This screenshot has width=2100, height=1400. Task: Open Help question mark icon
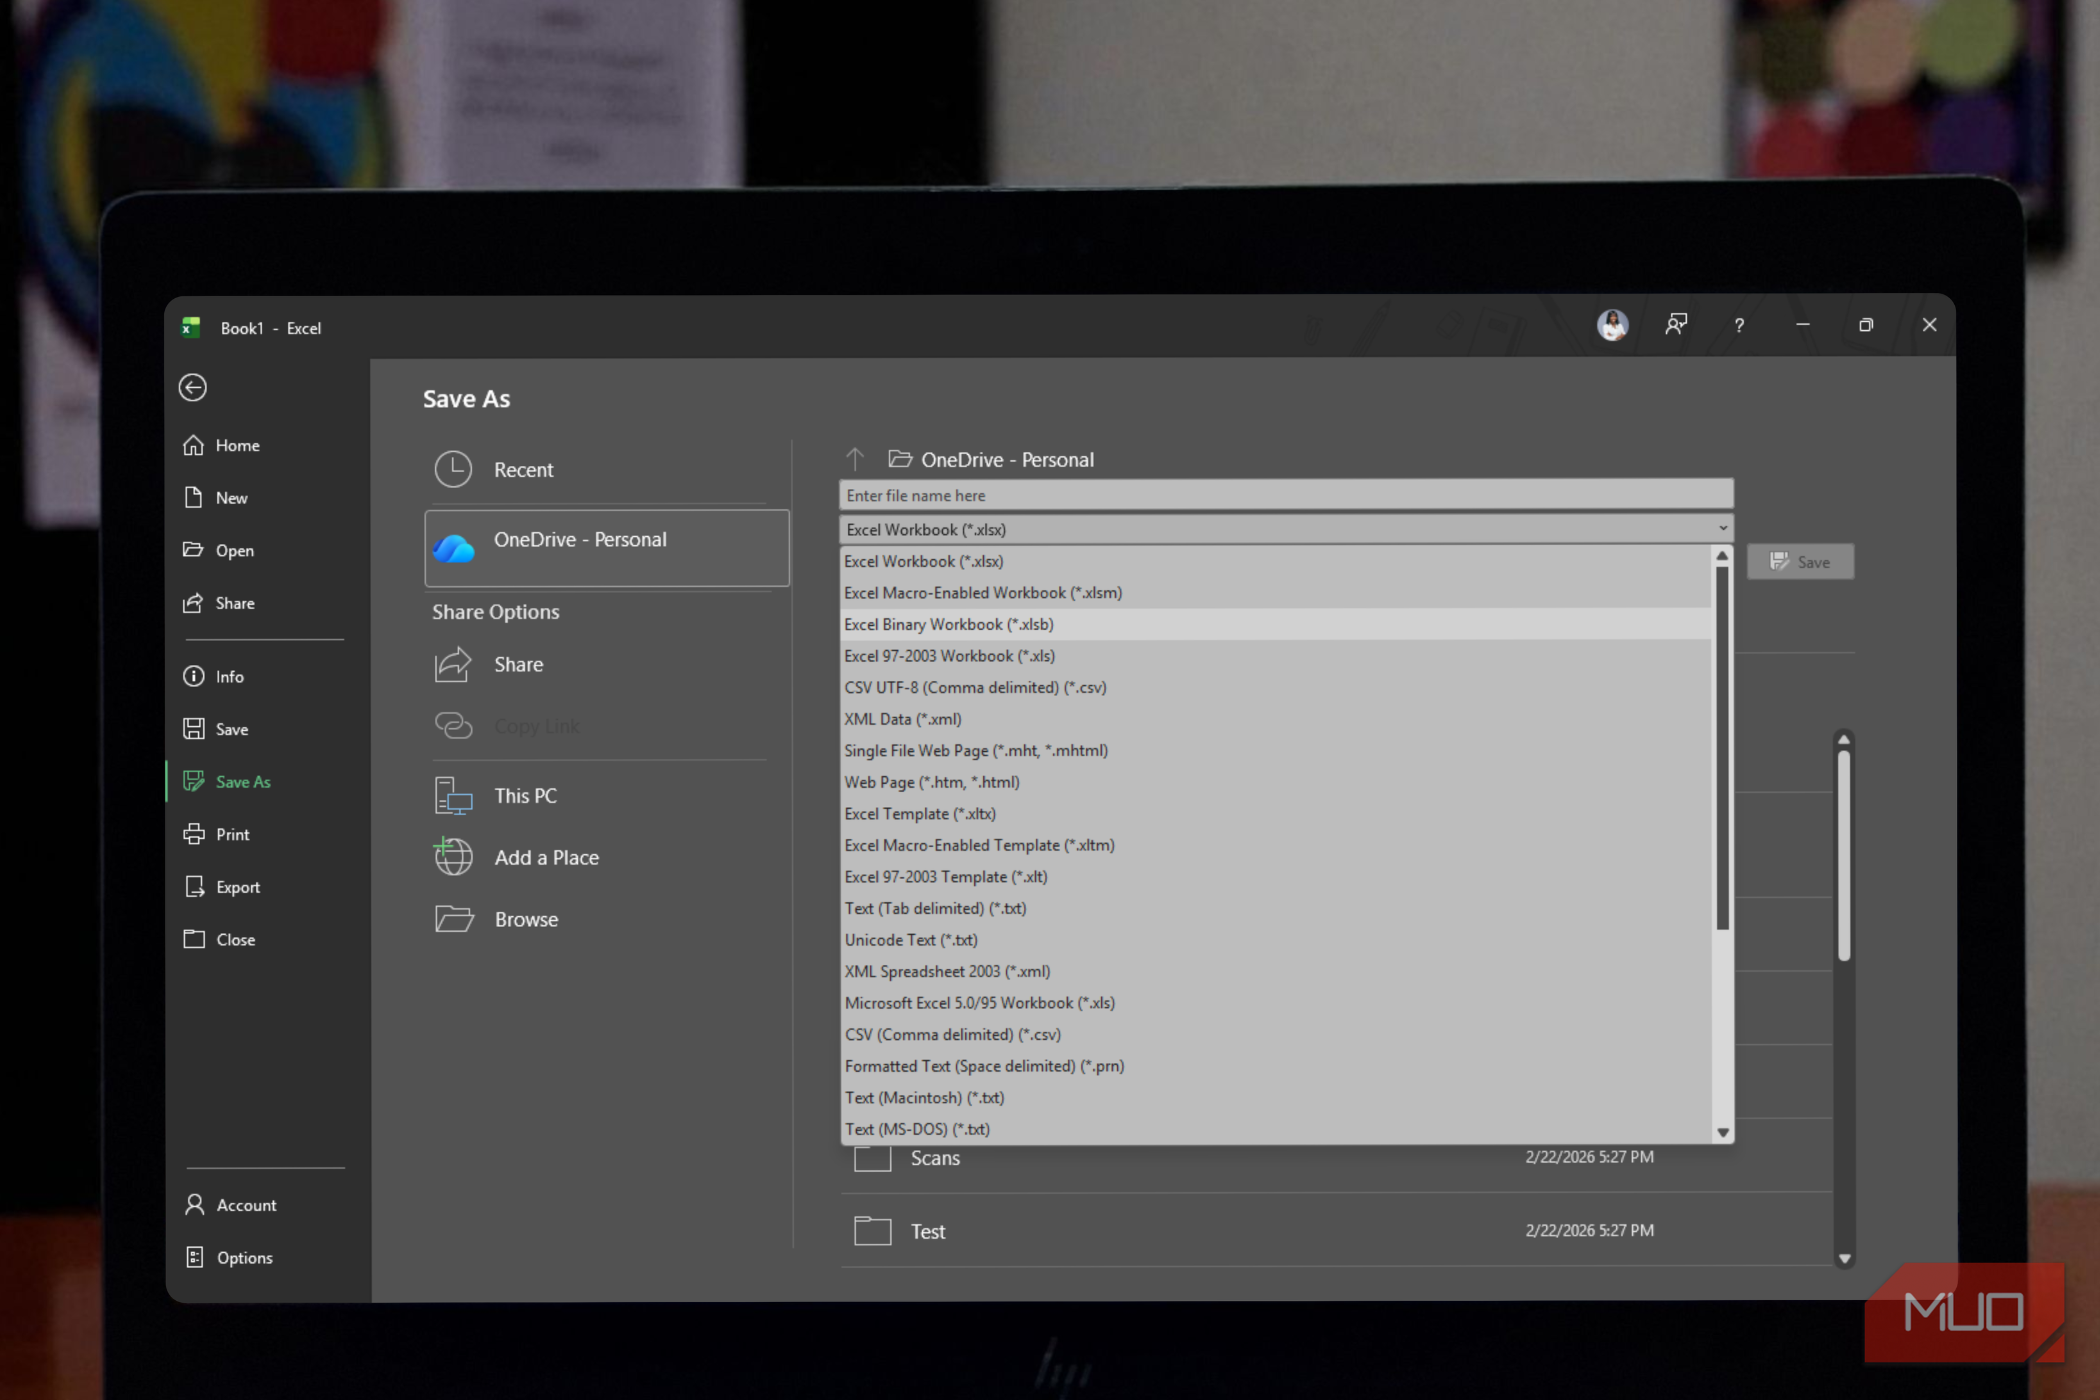pos(1739,325)
